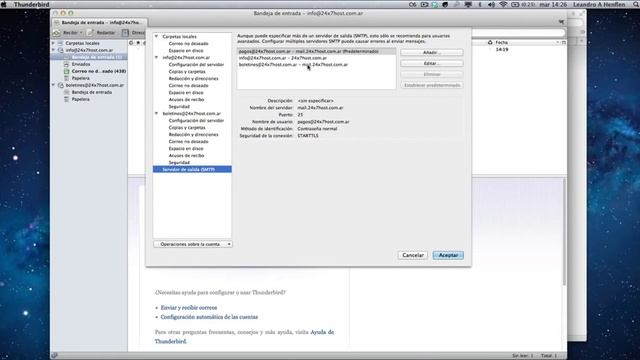Collapse info@24x7host.com.ar in the main sidebar
Viewport: 640px width, 360px height.
(x=53, y=50)
